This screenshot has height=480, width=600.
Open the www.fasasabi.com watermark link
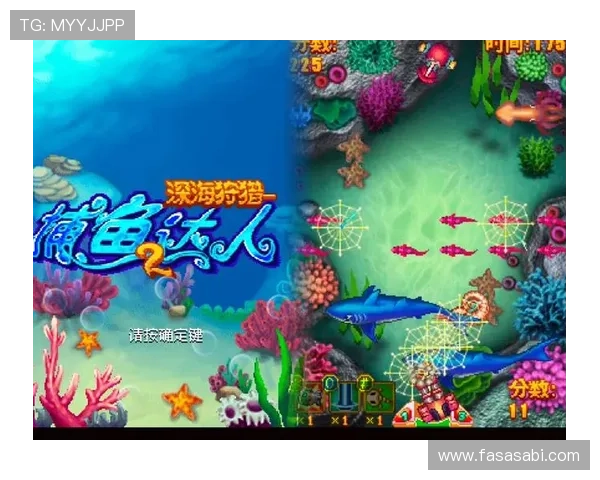[x=508, y=456]
